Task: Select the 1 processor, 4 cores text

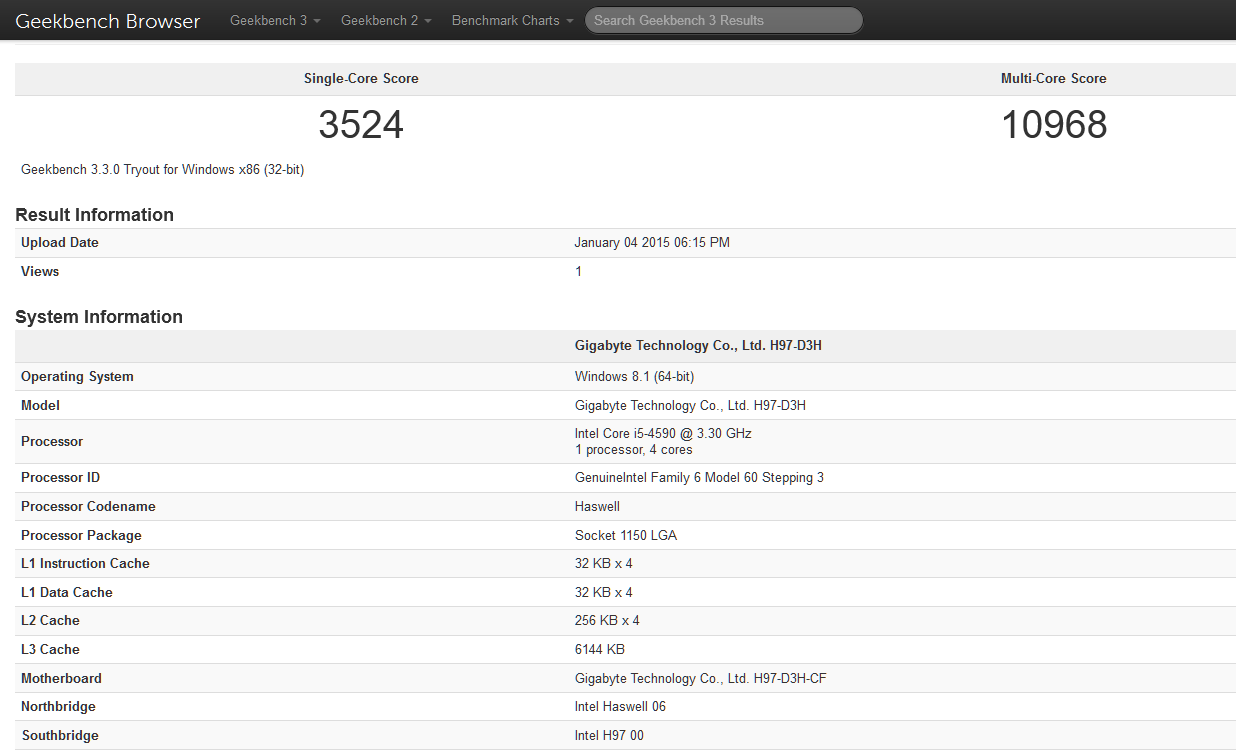Action: (633, 450)
